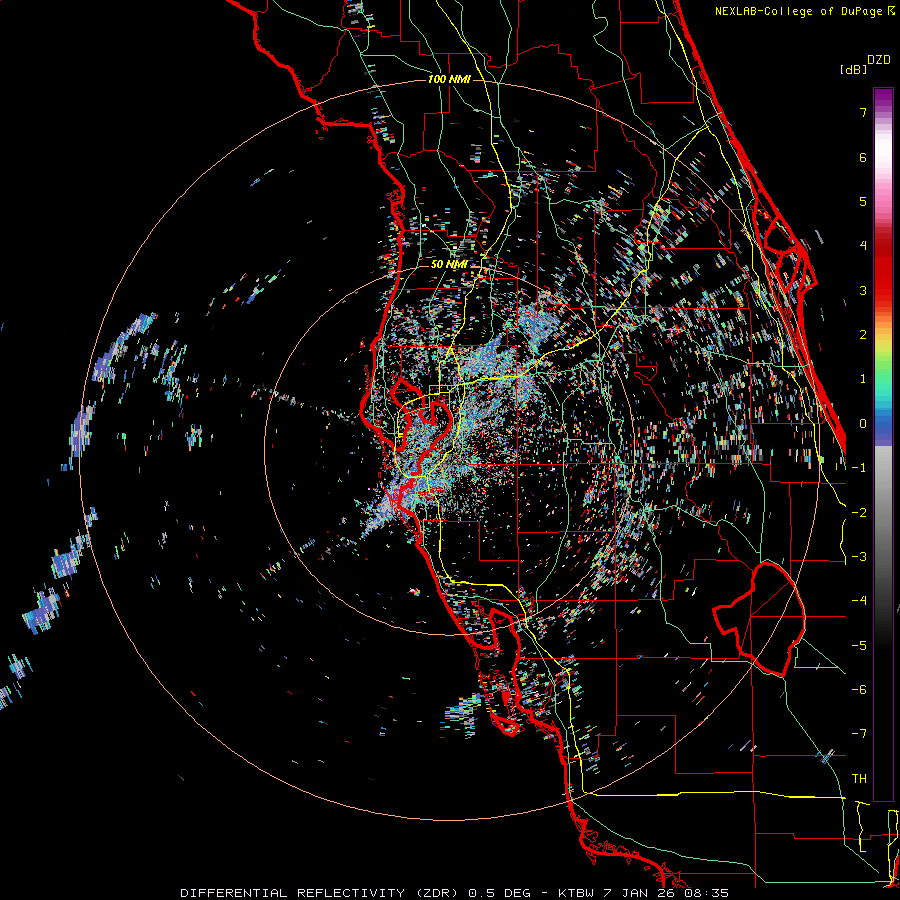Click the -5 value on the legend
The height and width of the screenshot is (900, 900).
859,646
